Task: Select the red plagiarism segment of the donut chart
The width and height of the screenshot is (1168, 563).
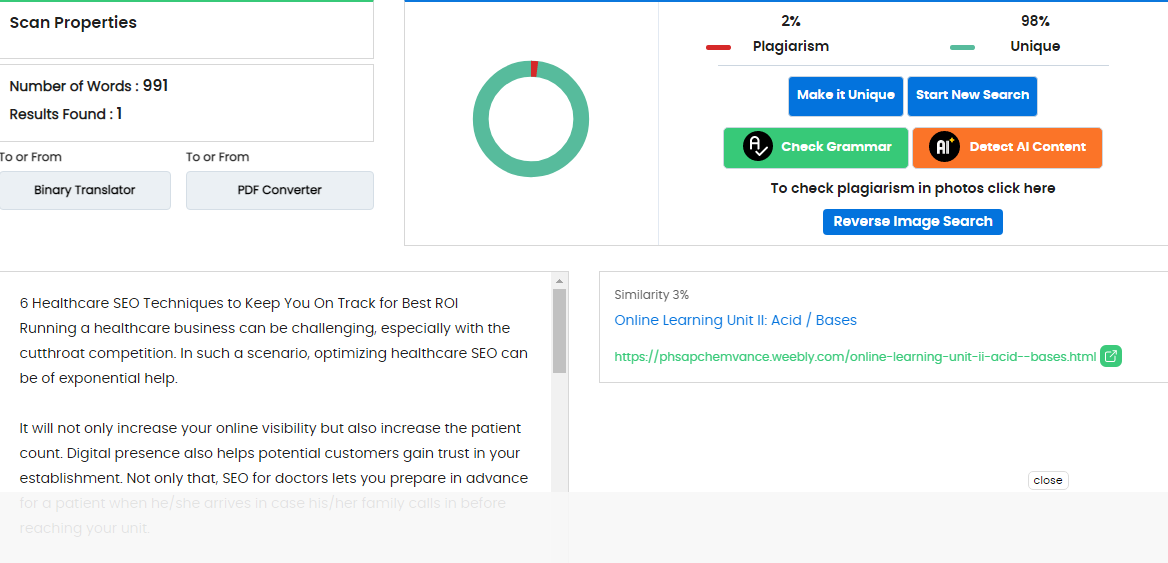Action: (x=534, y=68)
